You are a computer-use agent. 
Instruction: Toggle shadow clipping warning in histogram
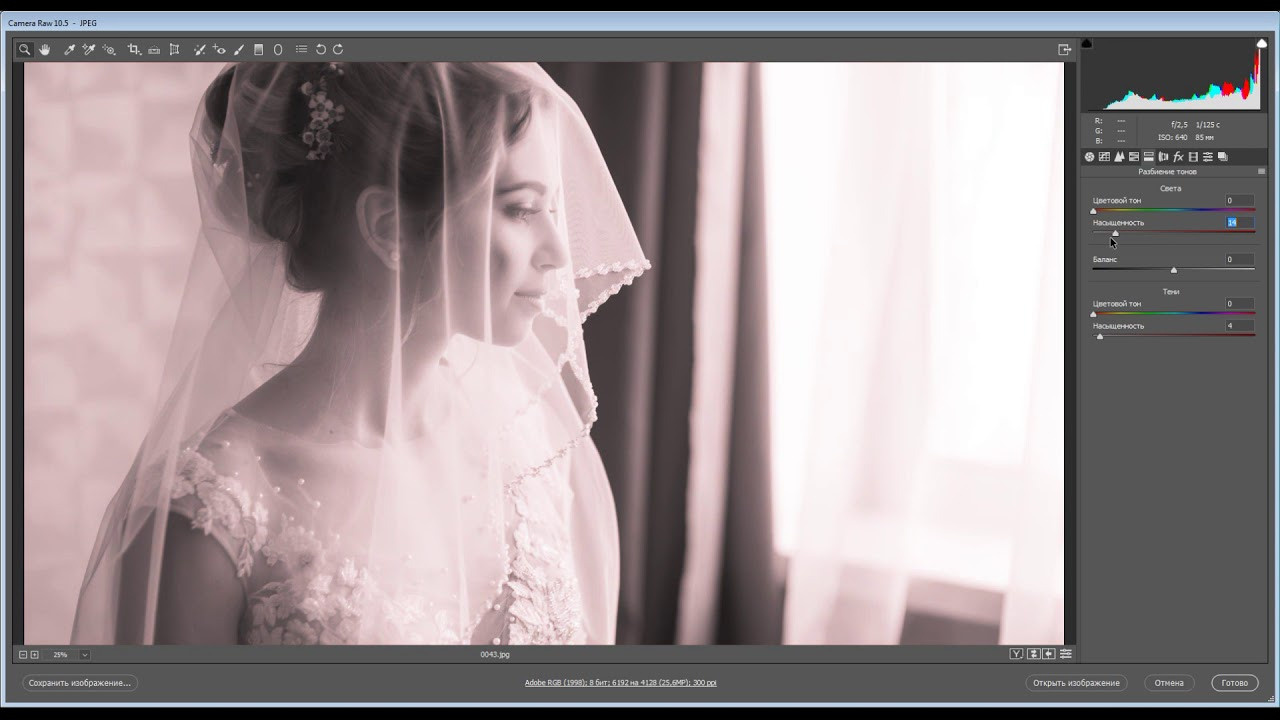(x=1087, y=44)
